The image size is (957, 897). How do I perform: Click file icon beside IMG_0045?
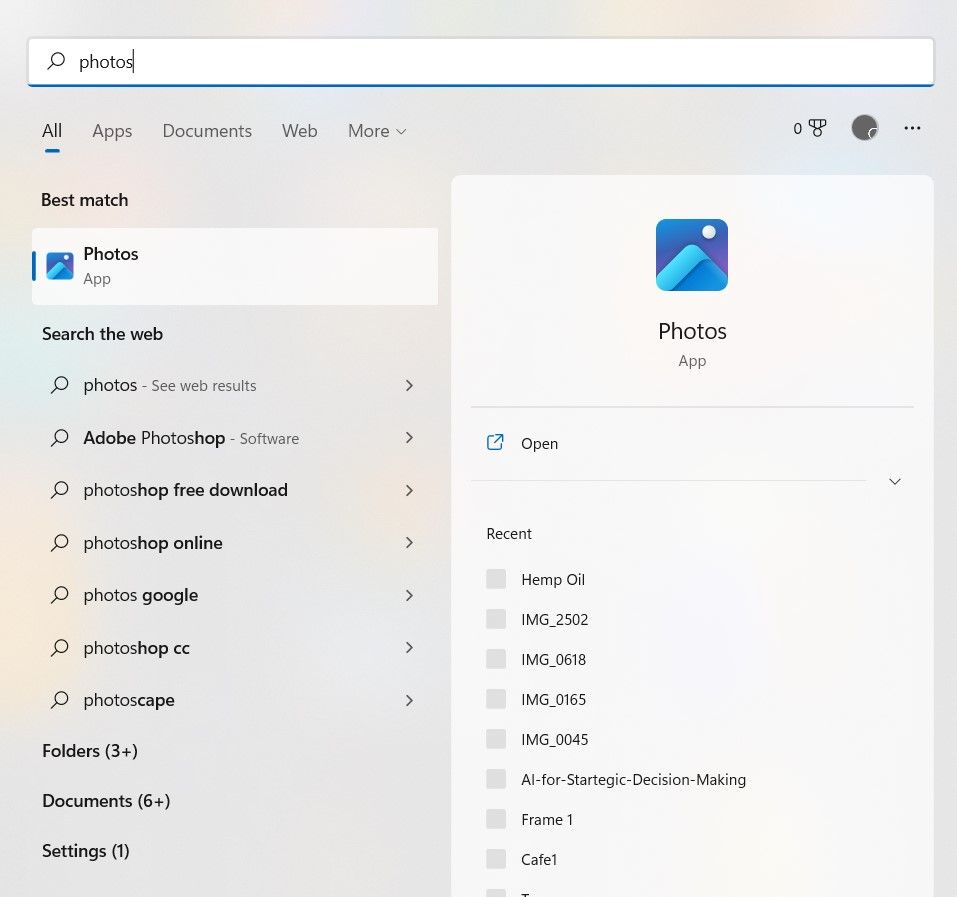click(x=496, y=739)
